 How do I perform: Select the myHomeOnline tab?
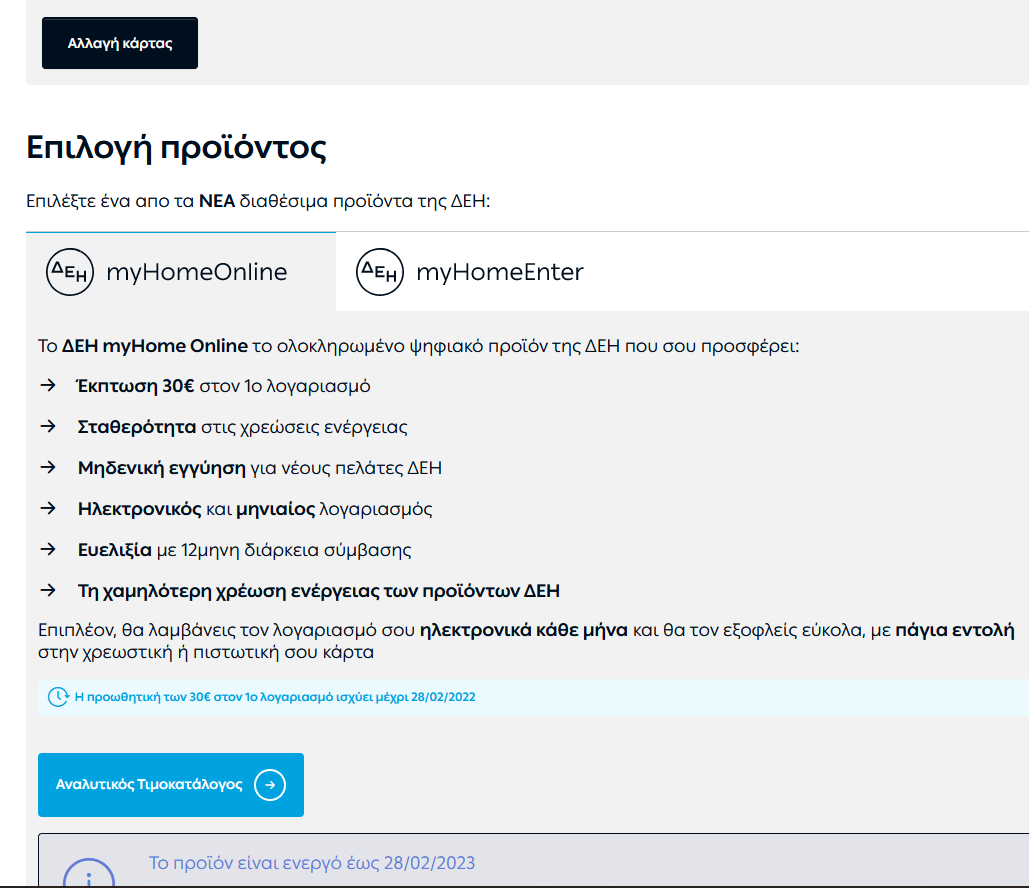point(181,272)
